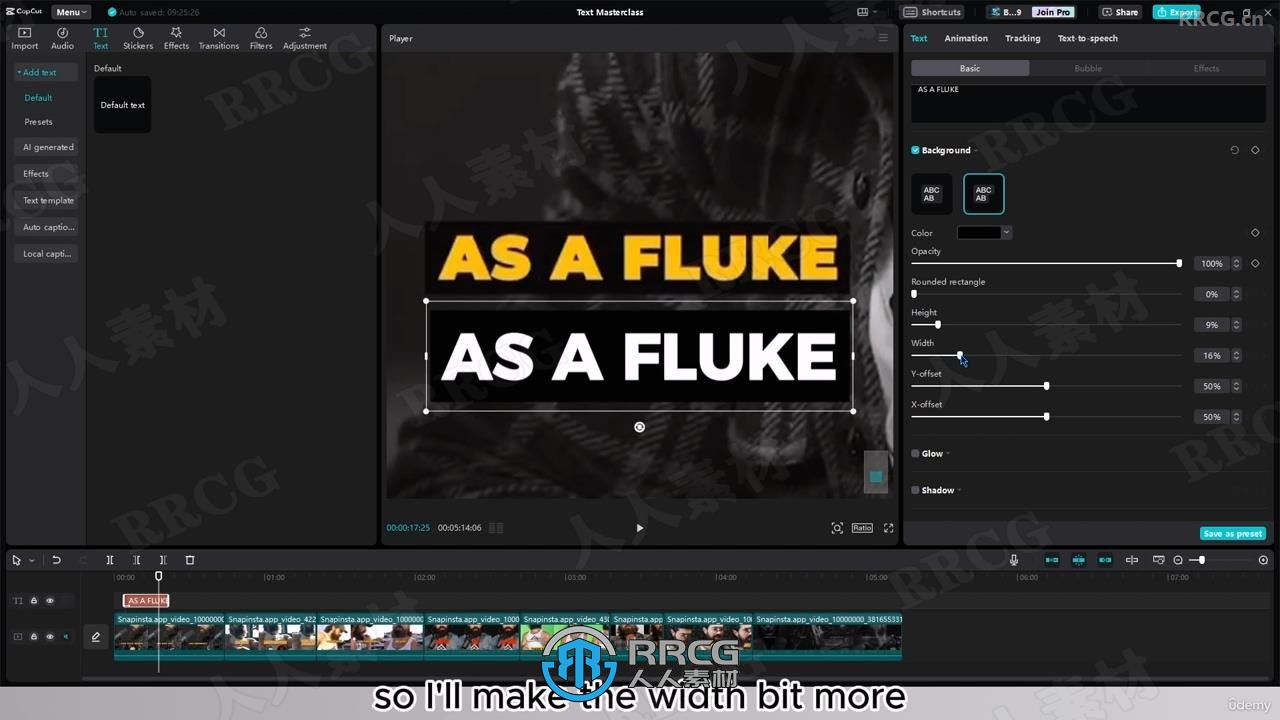1280x720 pixels.
Task: Click the Share button
Action: click(1120, 12)
